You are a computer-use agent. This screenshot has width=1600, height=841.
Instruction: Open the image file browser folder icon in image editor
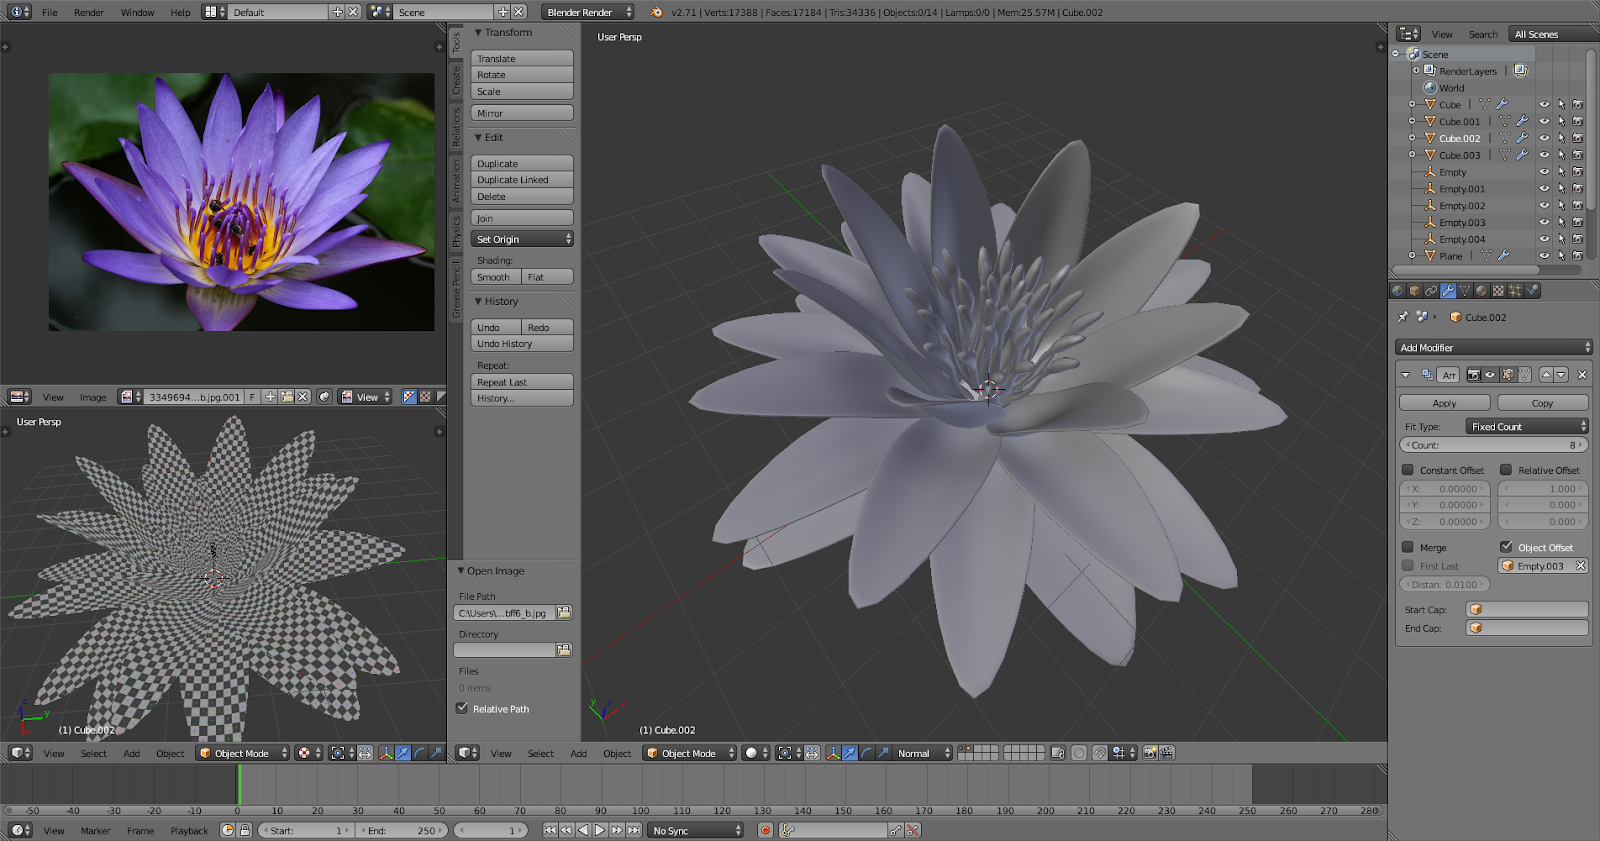point(287,397)
